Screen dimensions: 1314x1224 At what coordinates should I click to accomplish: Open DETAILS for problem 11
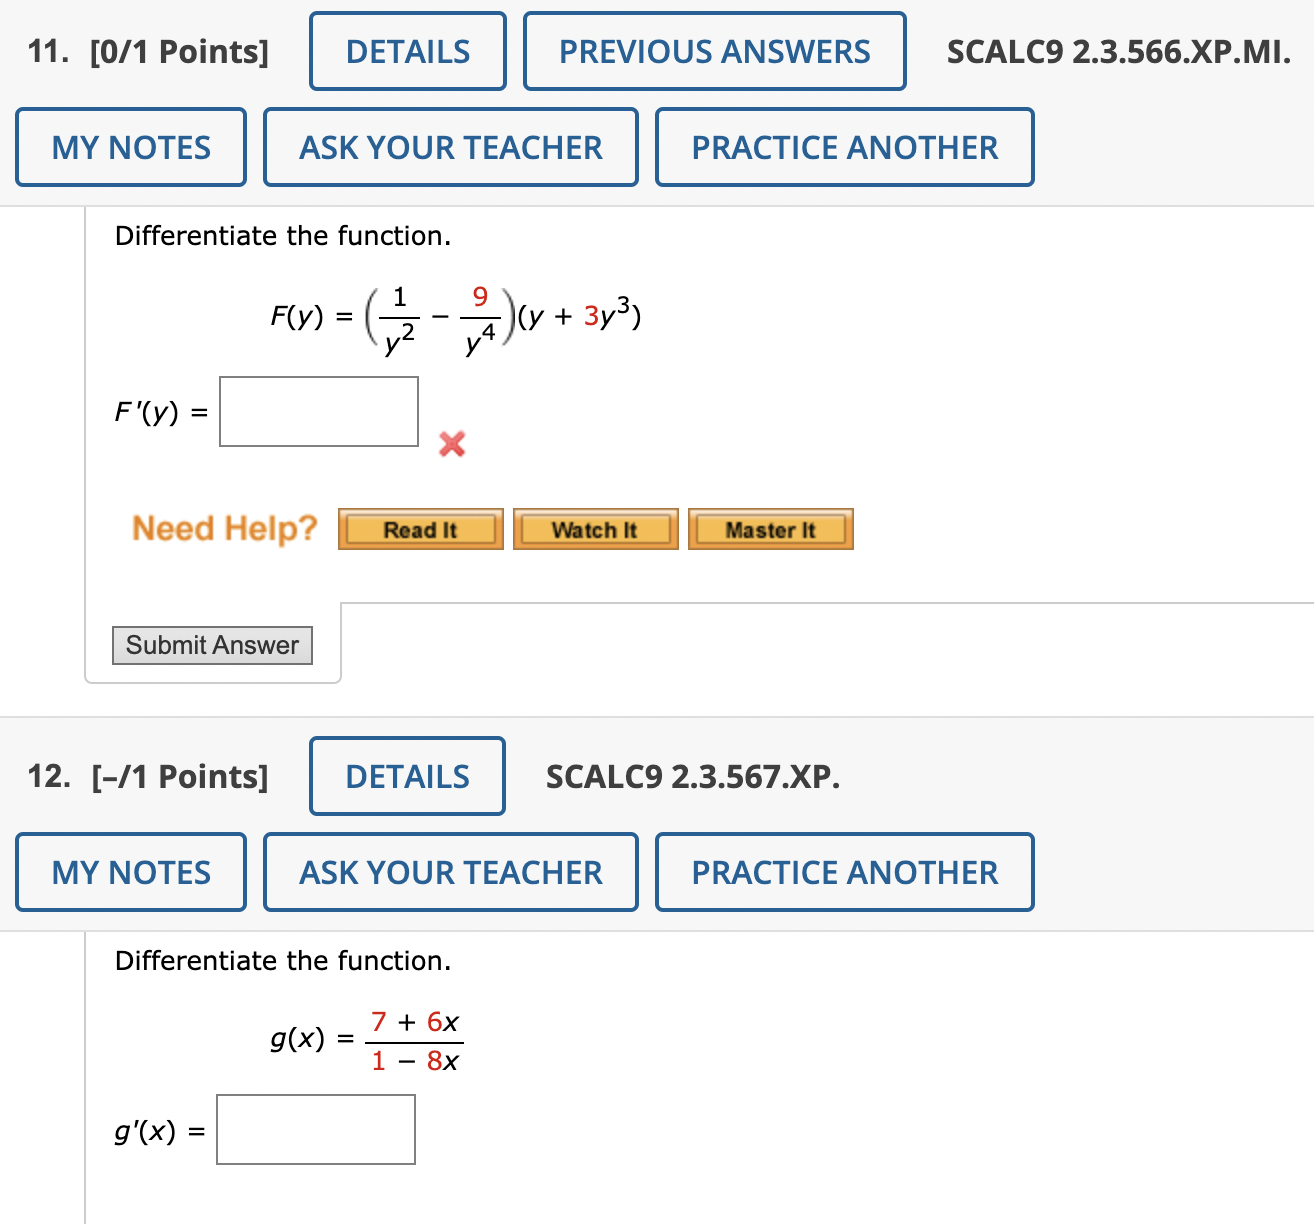pyautogui.click(x=407, y=51)
